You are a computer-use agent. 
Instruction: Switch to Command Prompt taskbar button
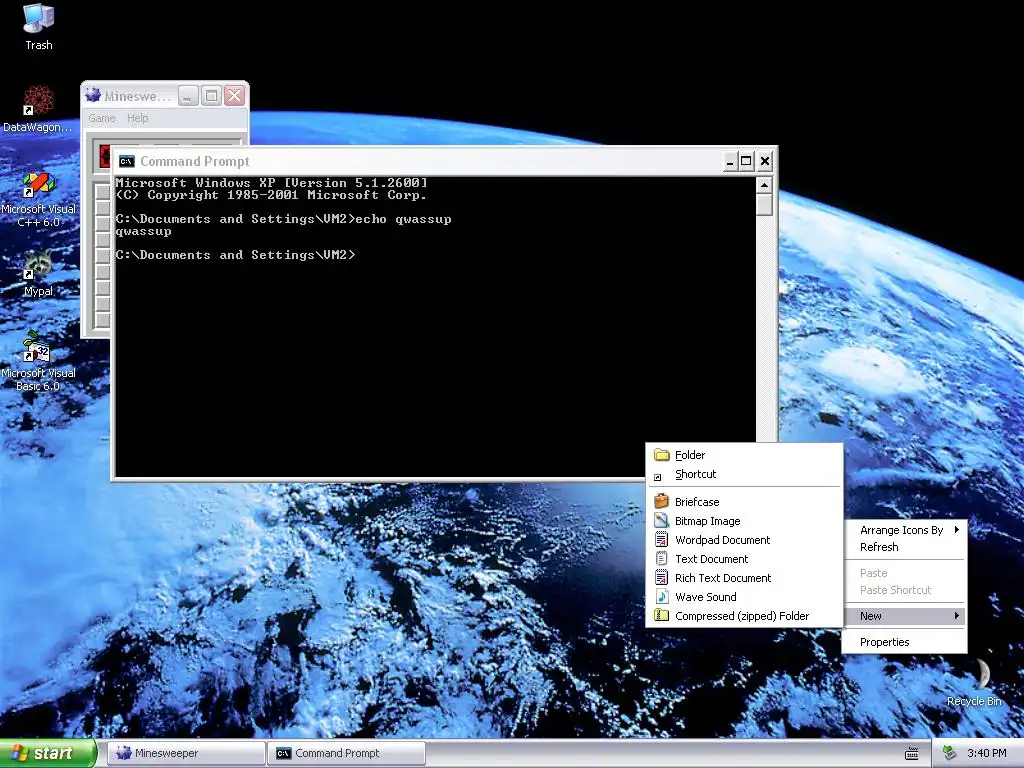(x=347, y=753)
